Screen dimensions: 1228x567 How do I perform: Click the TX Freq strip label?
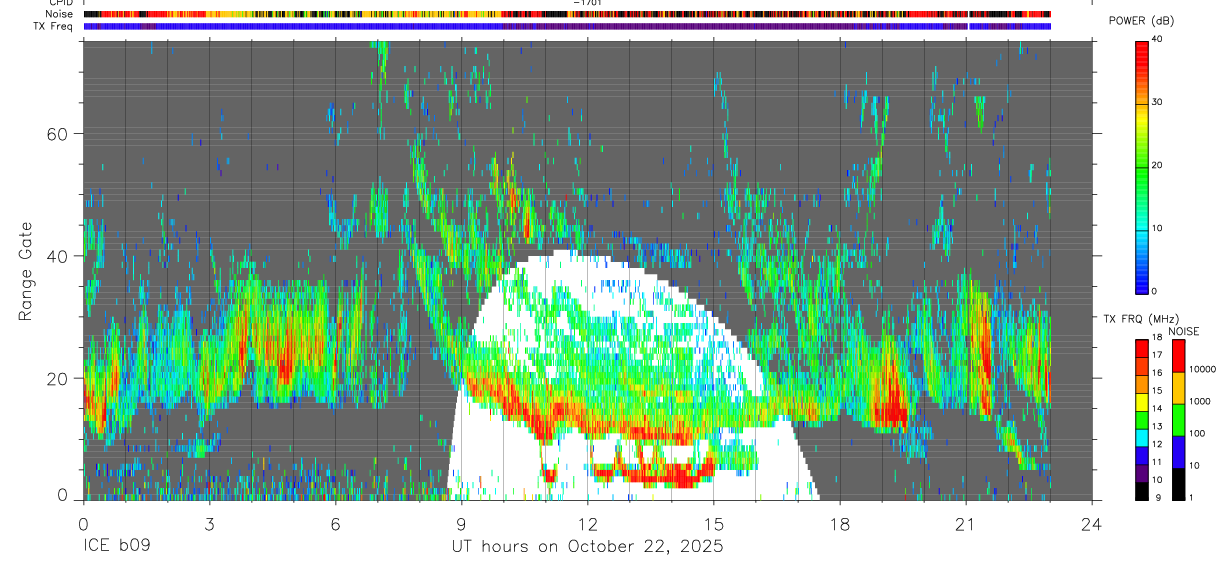(x=53, y=26)
